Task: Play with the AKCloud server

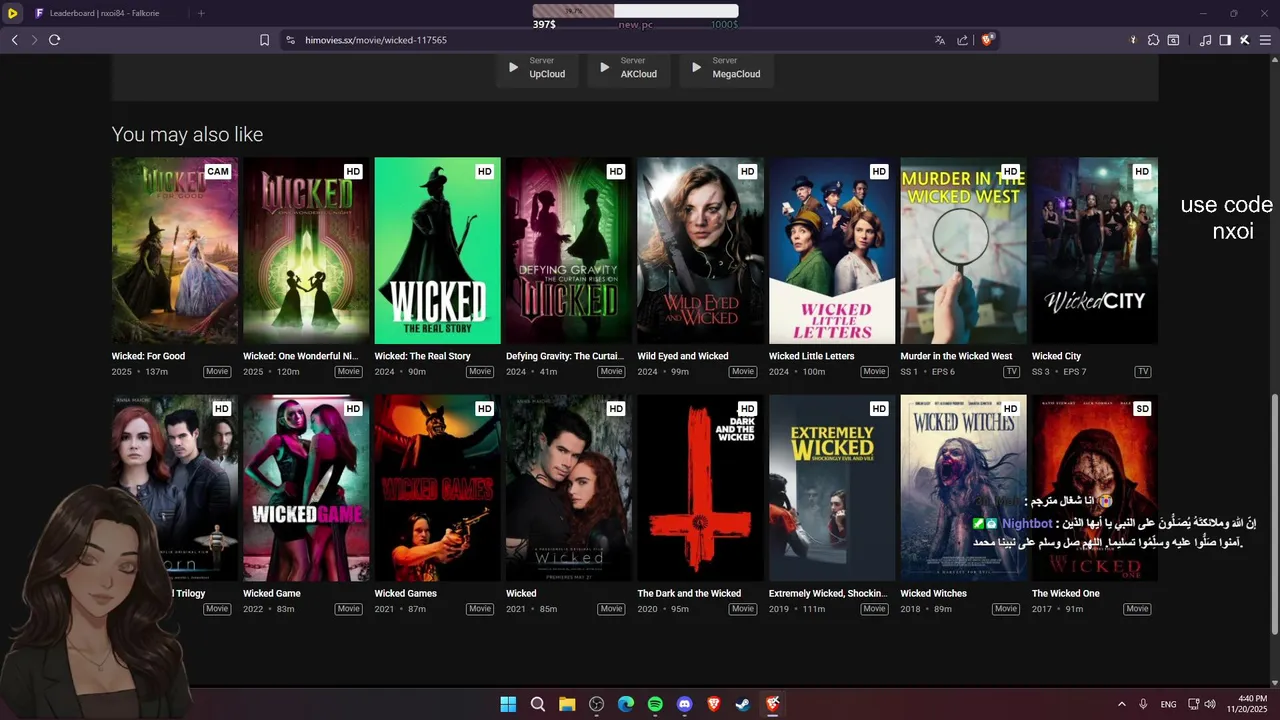Action: (x=628, y=68)
